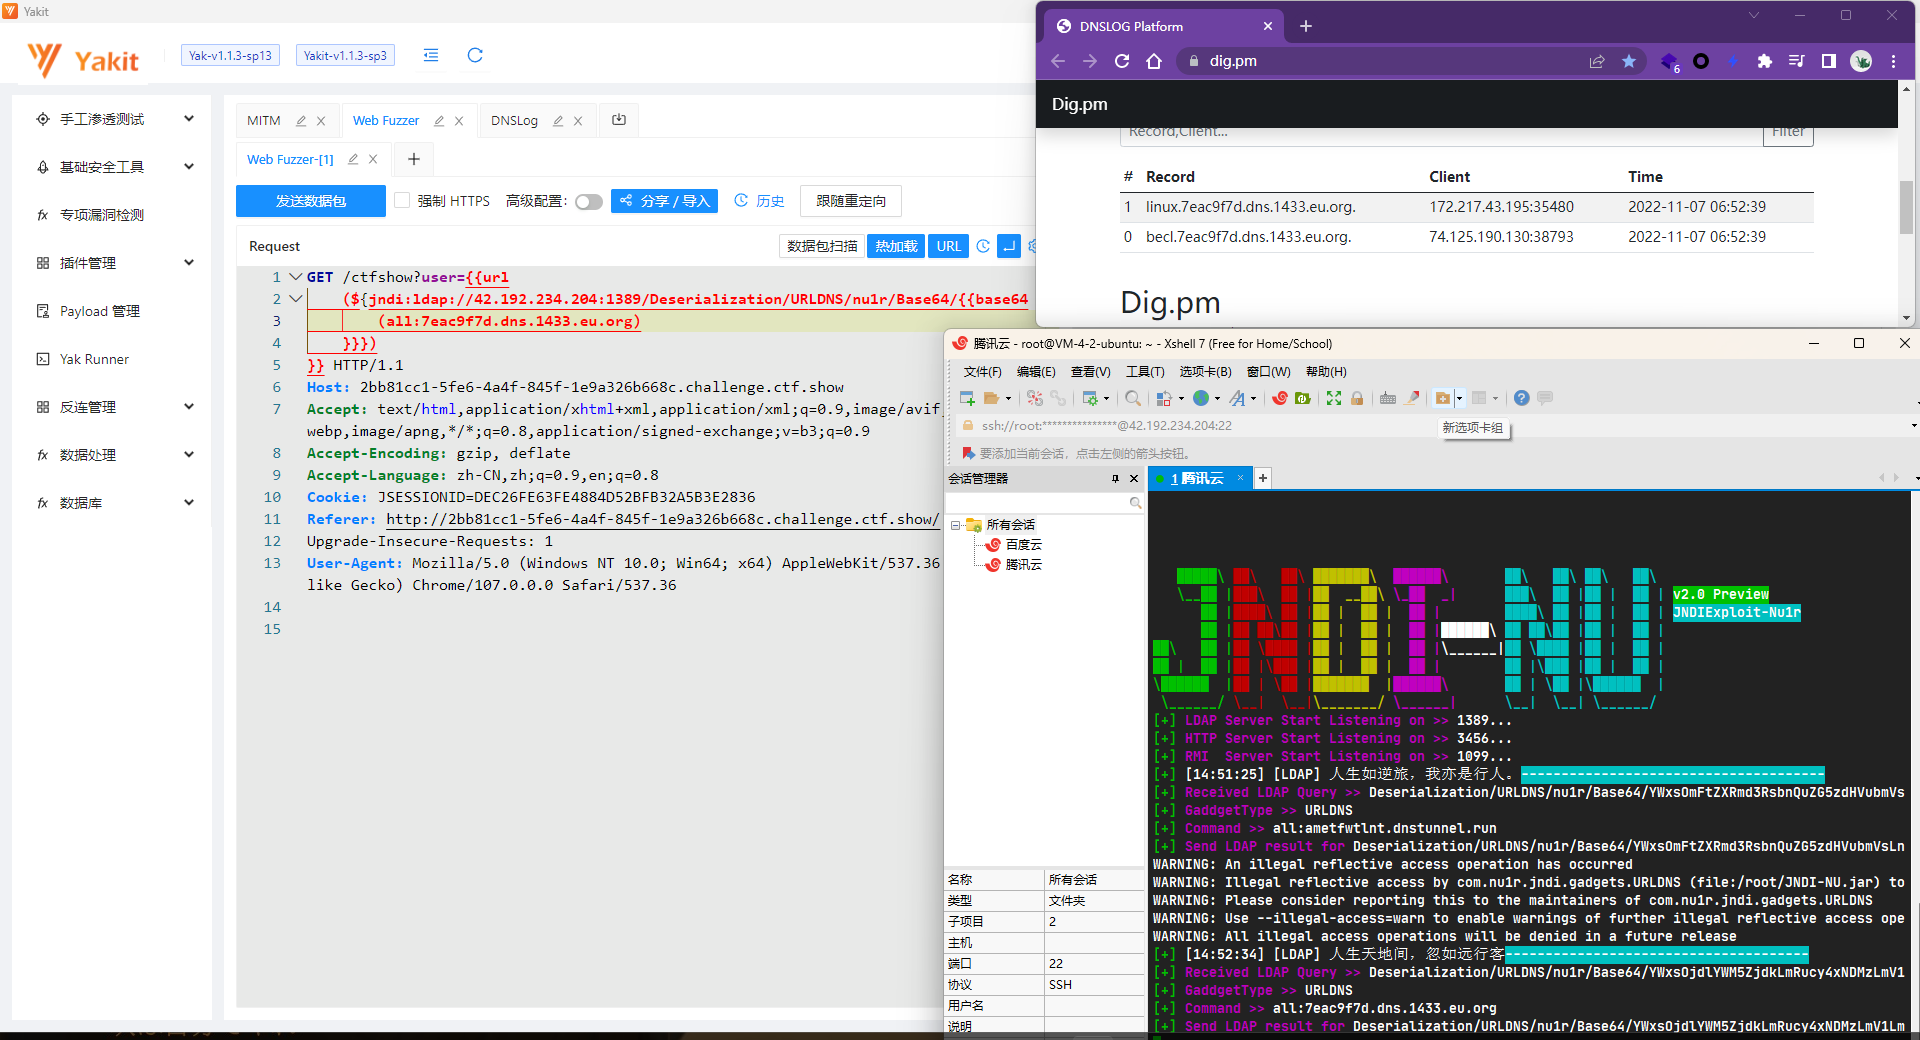Expand the 数据库 sidebar menu
Screen dimensions: 1920x1040
pyautogui.click(x=189, y=503)
